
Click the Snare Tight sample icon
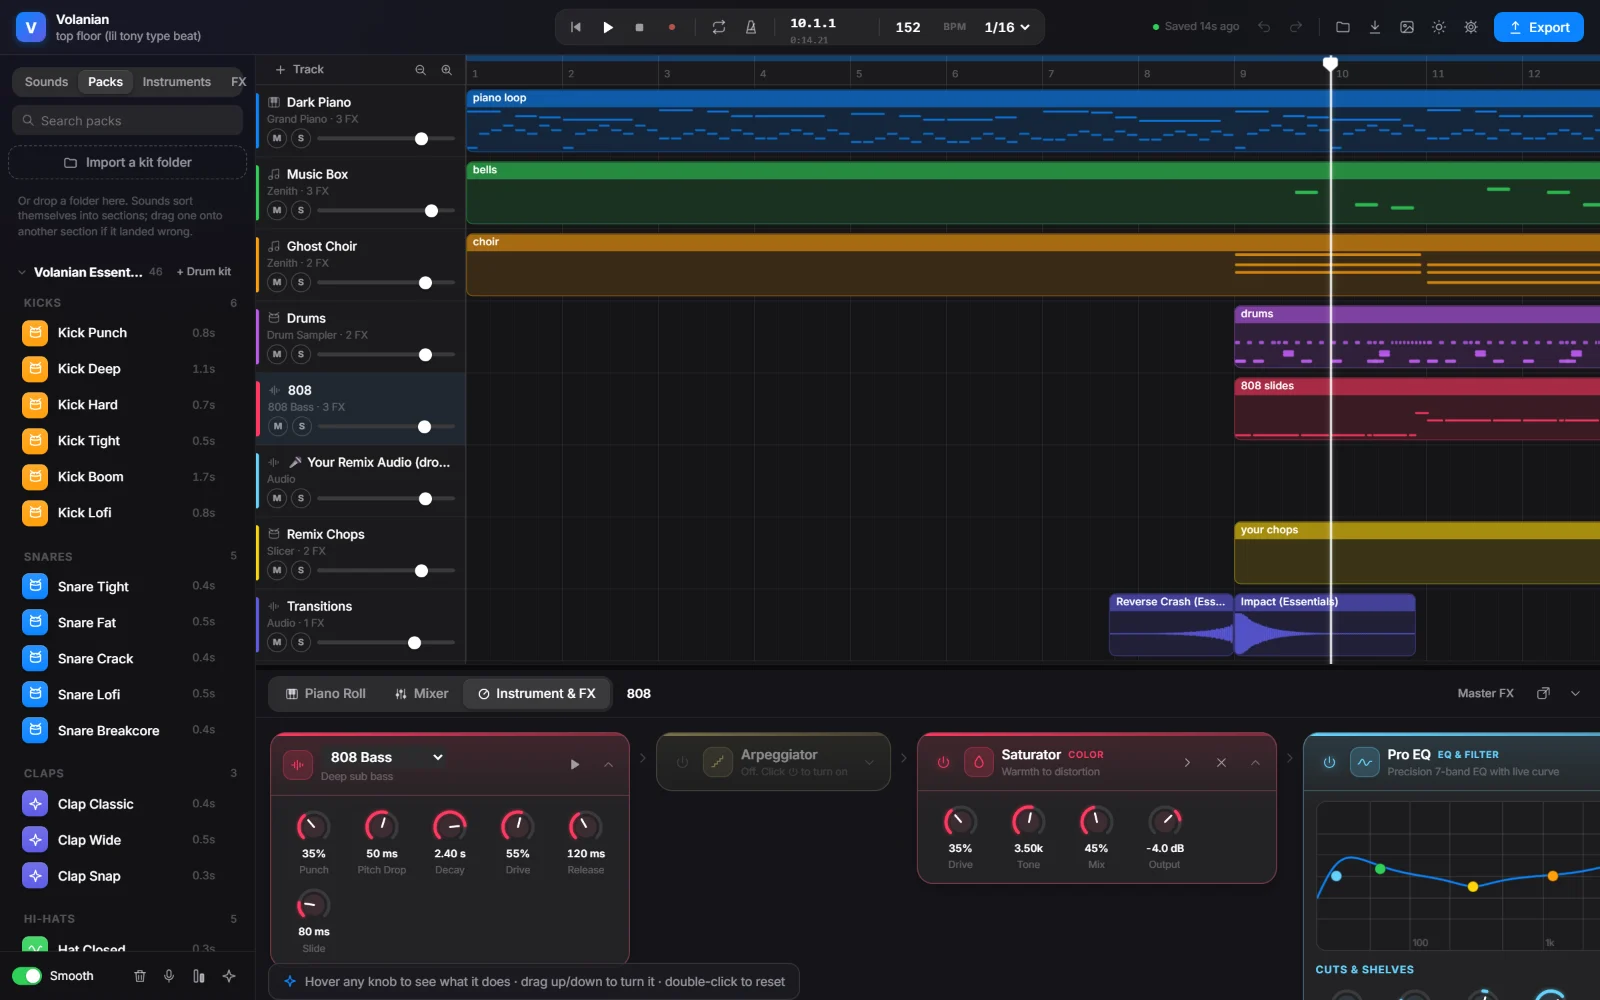pyautogui.click(x=35, y=586)
